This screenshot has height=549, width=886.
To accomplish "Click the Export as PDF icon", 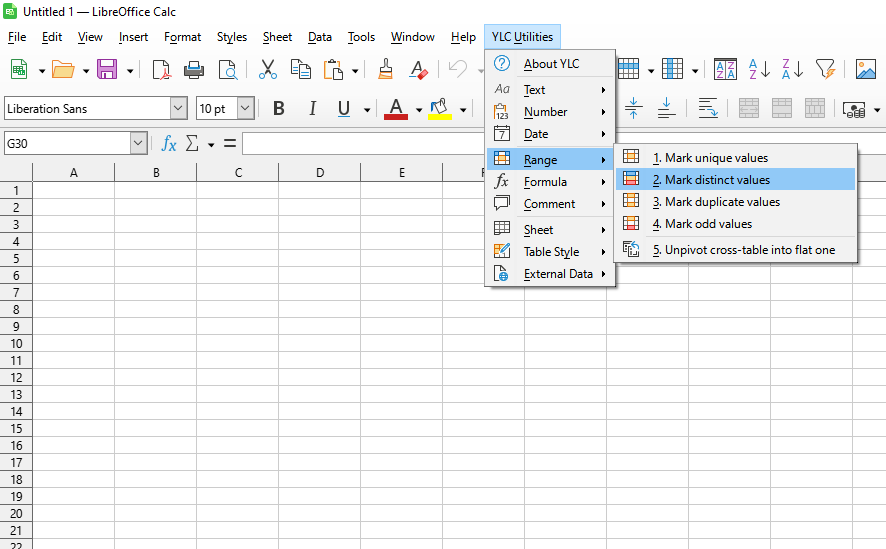I will [161, 69].
